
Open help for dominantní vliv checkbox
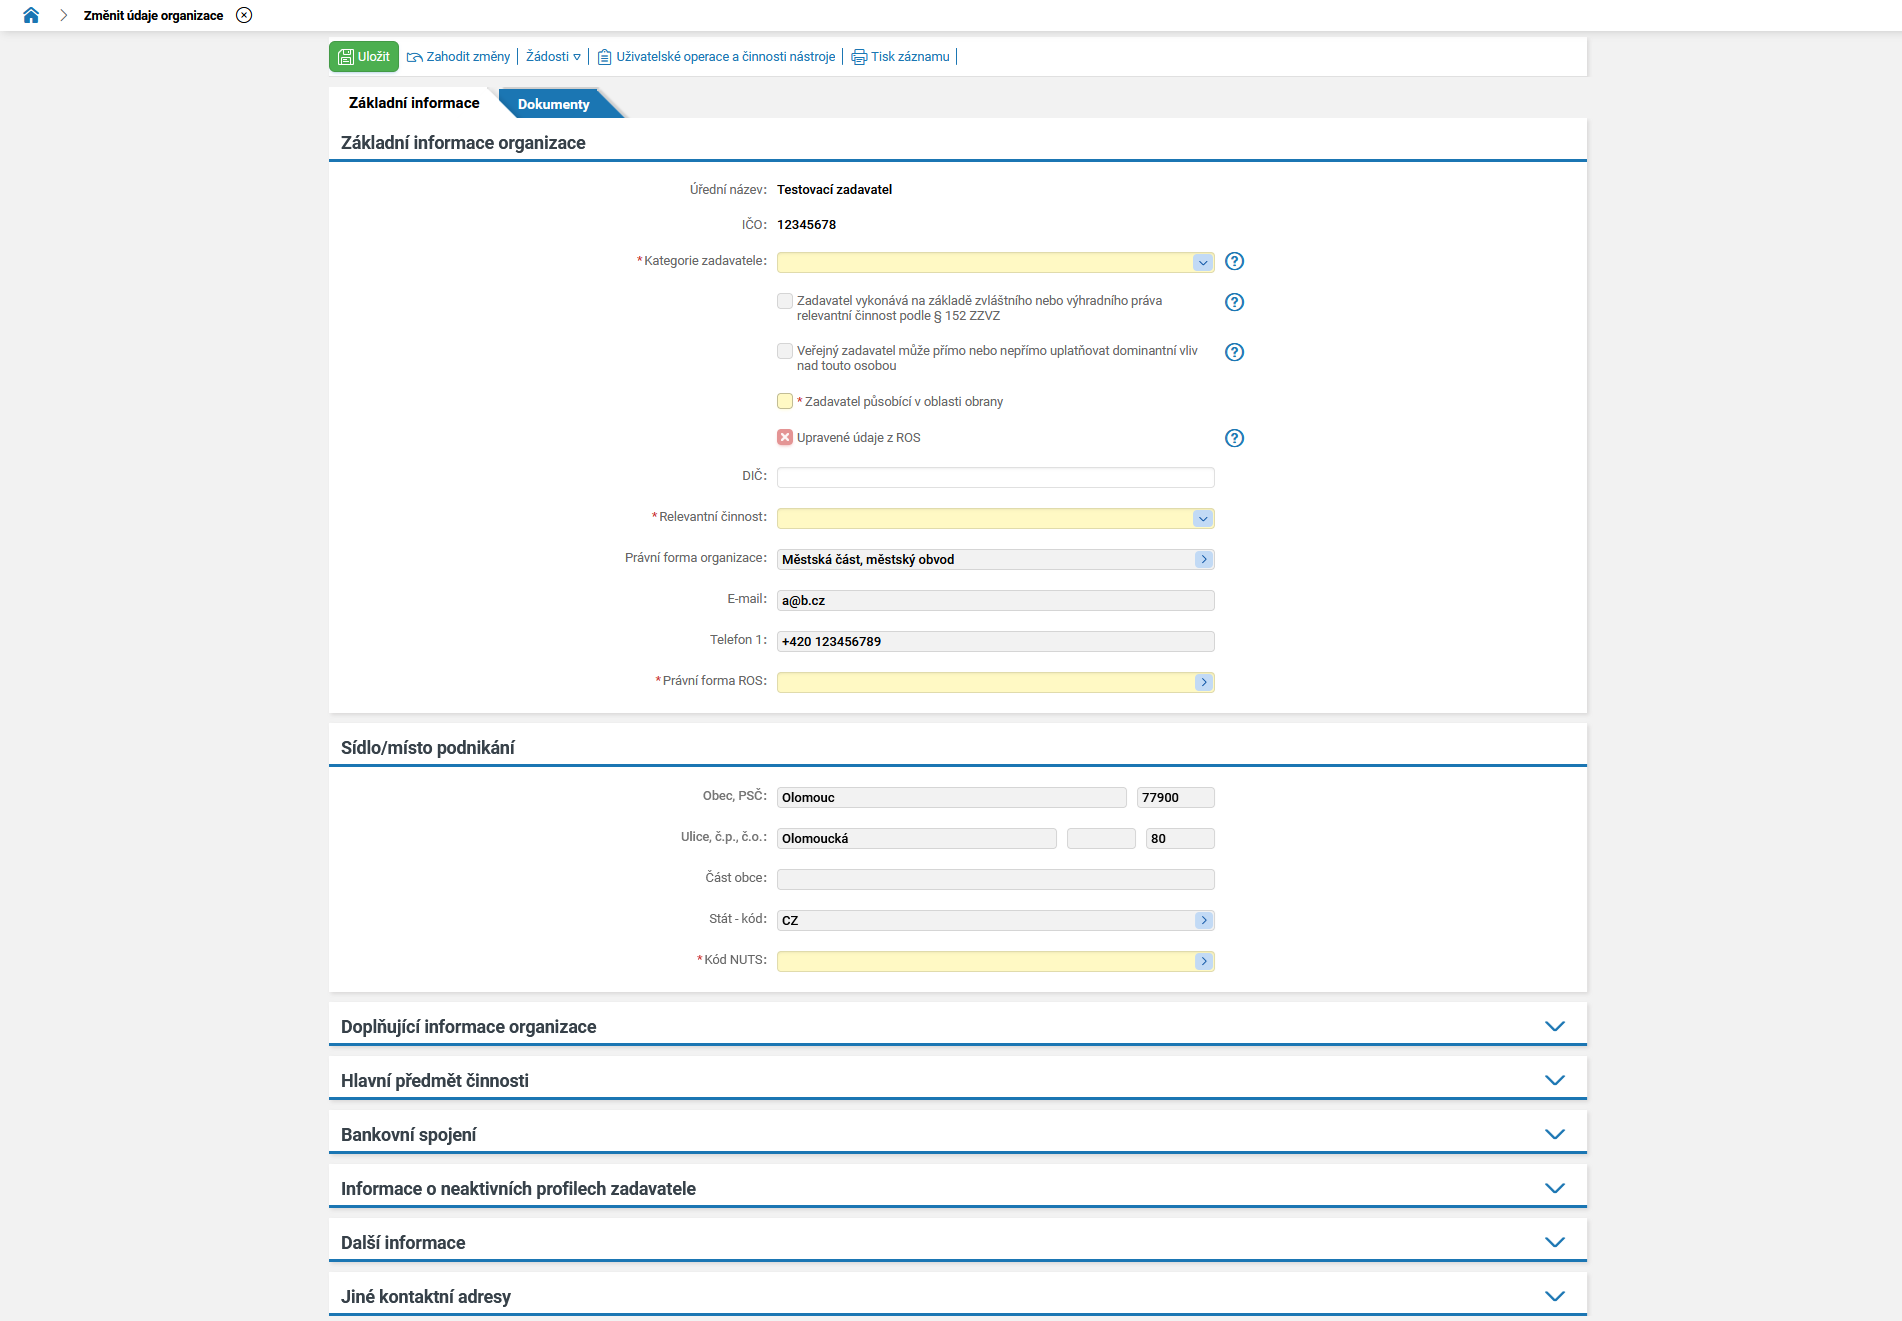pos(1234,352)
